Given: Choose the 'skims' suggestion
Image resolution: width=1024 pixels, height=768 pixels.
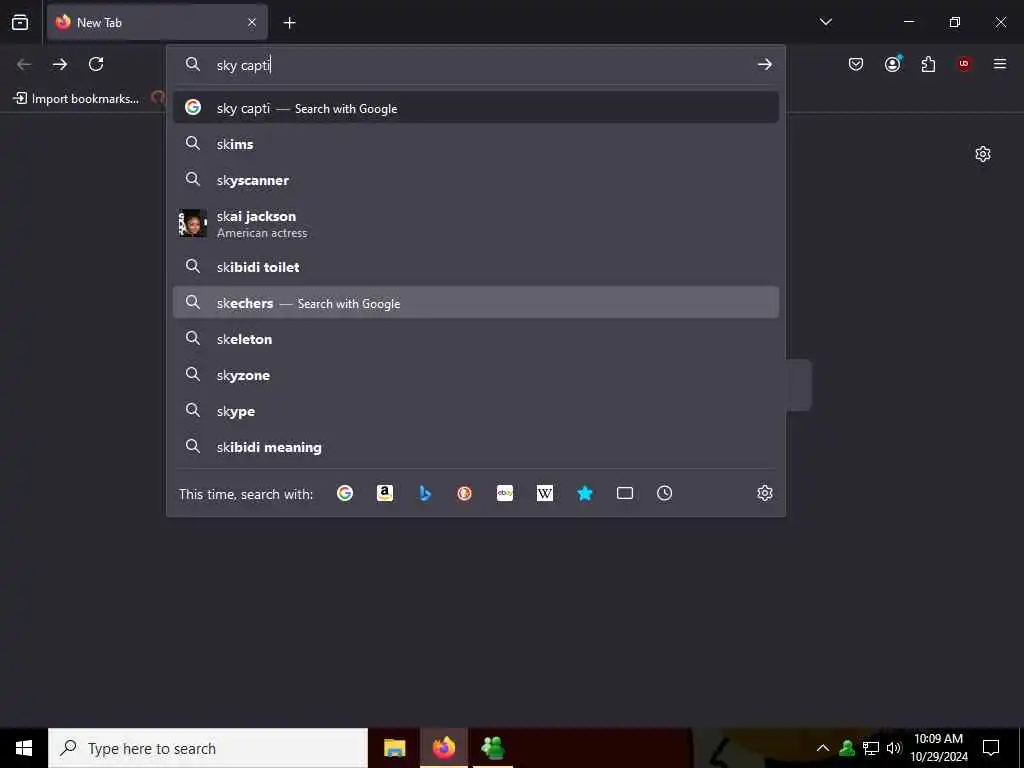Looking at the screenshot, I should point(475,144).
